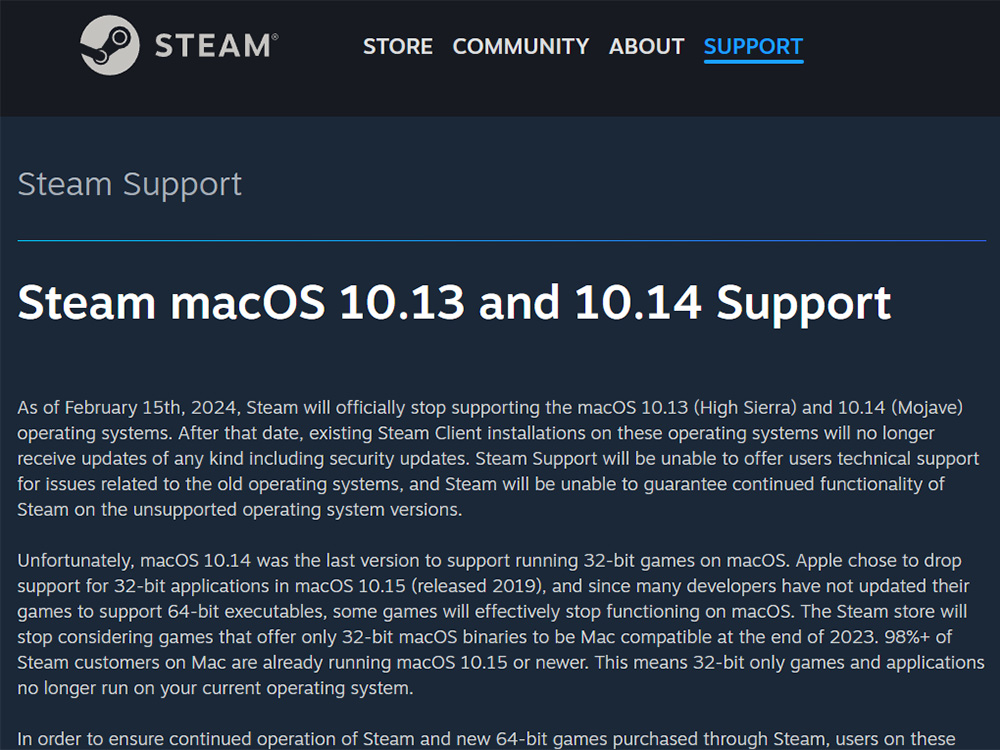Click the macOS 10.13 and 10.14 Support headline
This screenshot has height=750, width=1000.
(454, 303)
